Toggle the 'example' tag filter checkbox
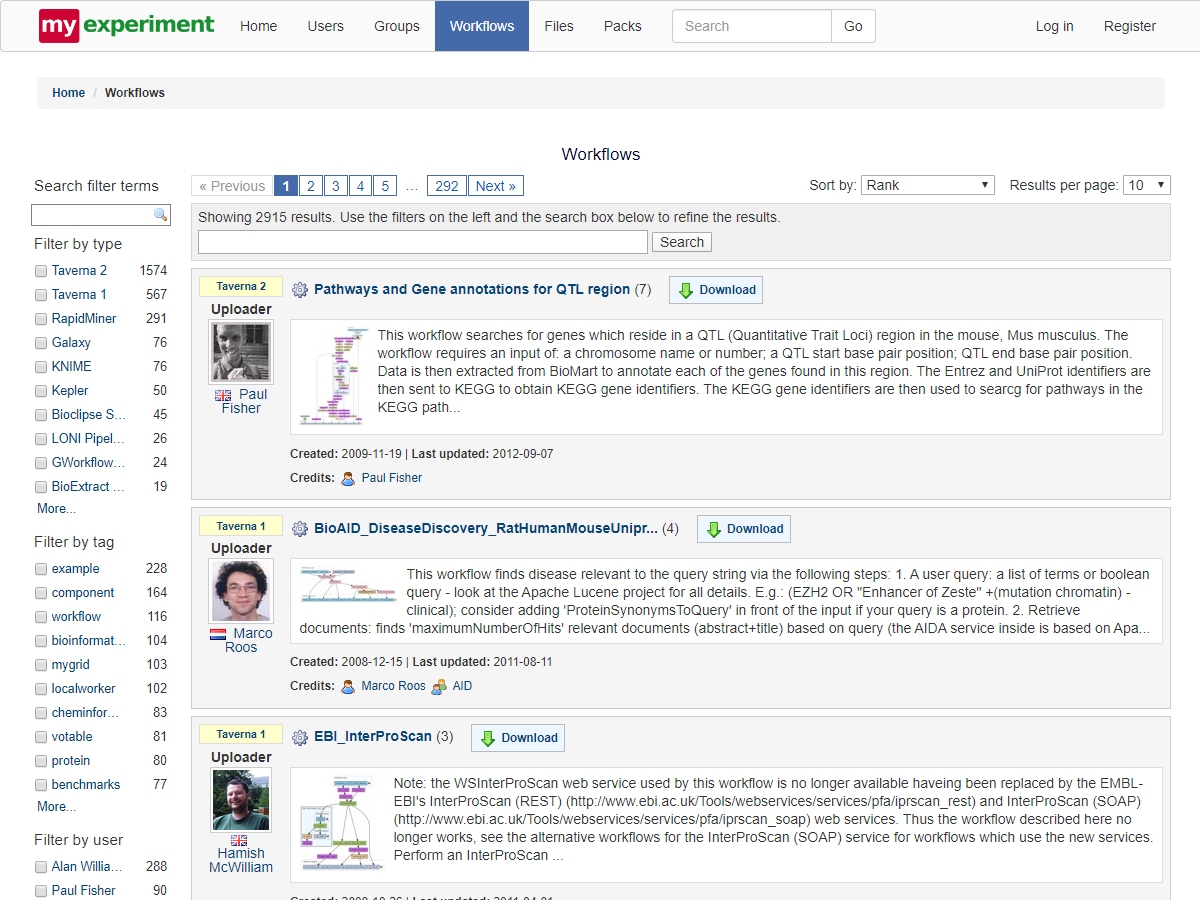 coord(41,569)
